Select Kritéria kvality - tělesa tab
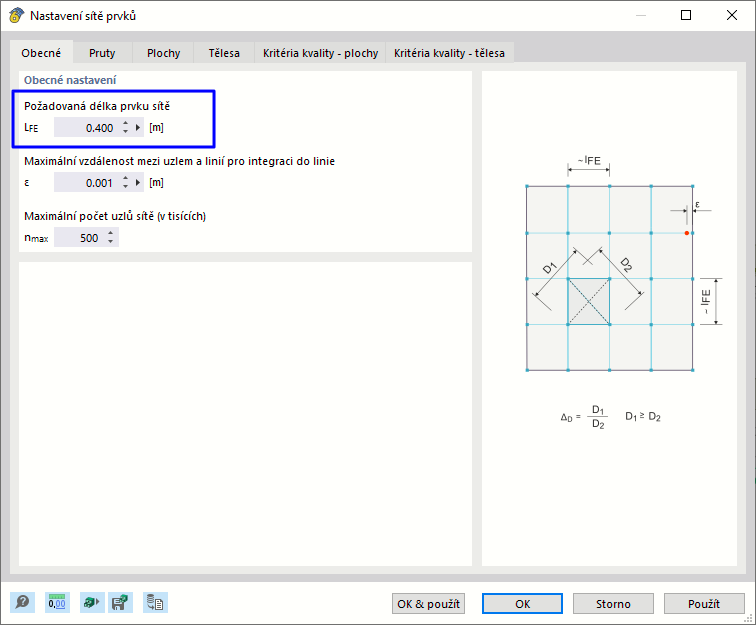 point(449,53)
